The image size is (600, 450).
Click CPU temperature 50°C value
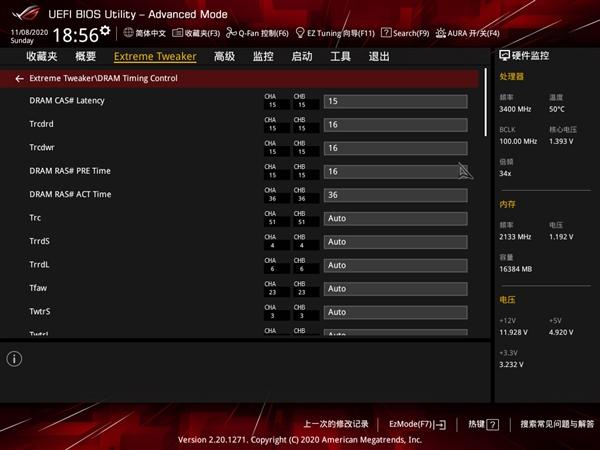[x=557, y=109]
